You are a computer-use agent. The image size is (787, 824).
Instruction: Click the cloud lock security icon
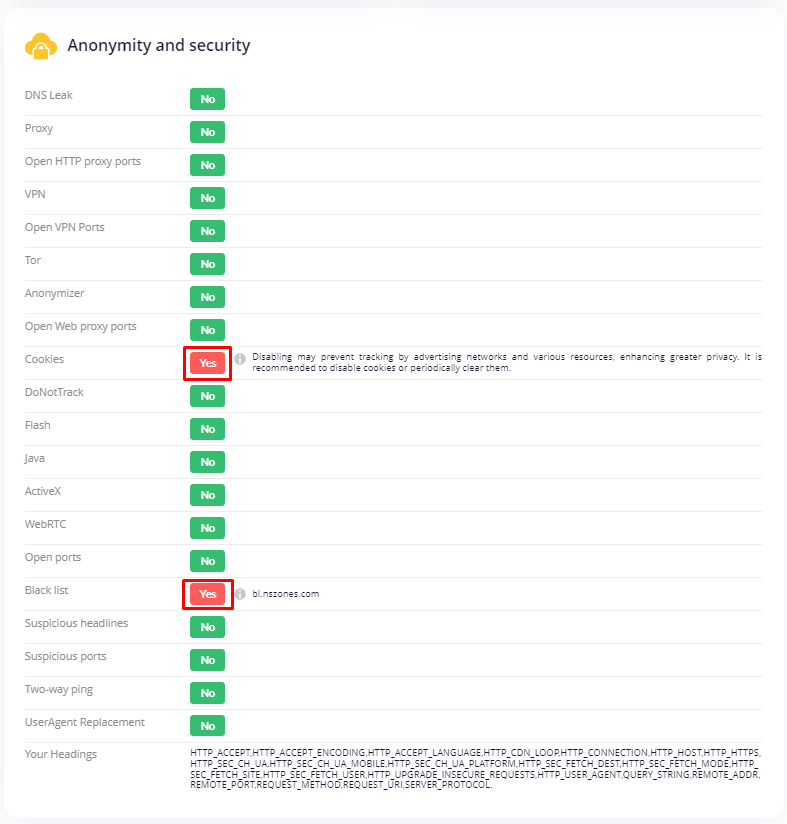40,46
